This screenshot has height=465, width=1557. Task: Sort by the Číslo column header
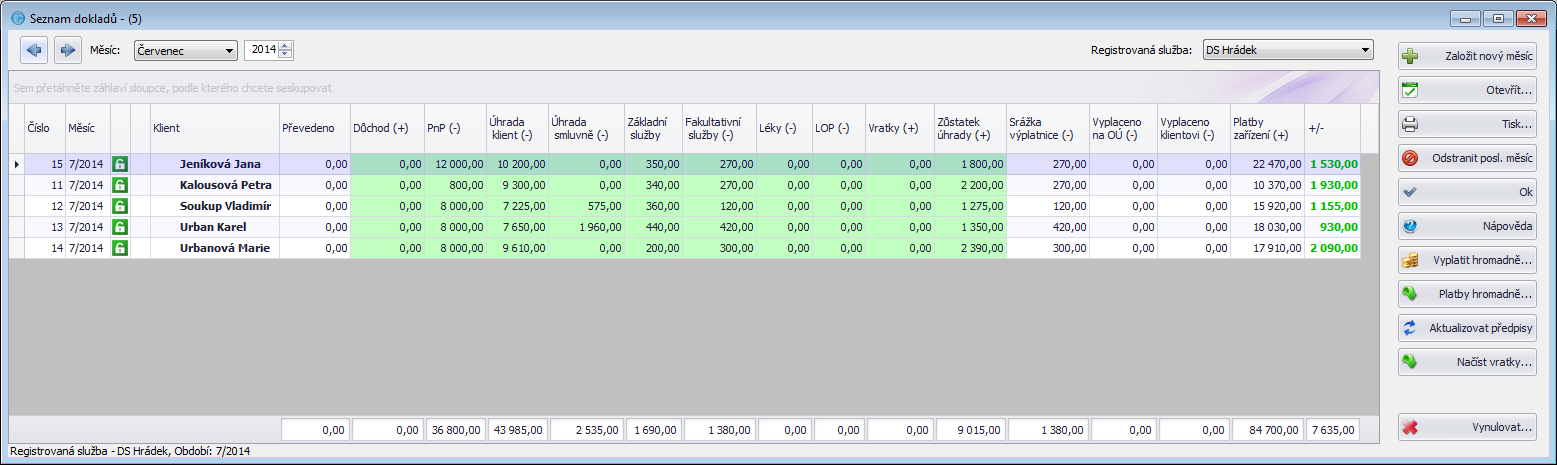44,128
